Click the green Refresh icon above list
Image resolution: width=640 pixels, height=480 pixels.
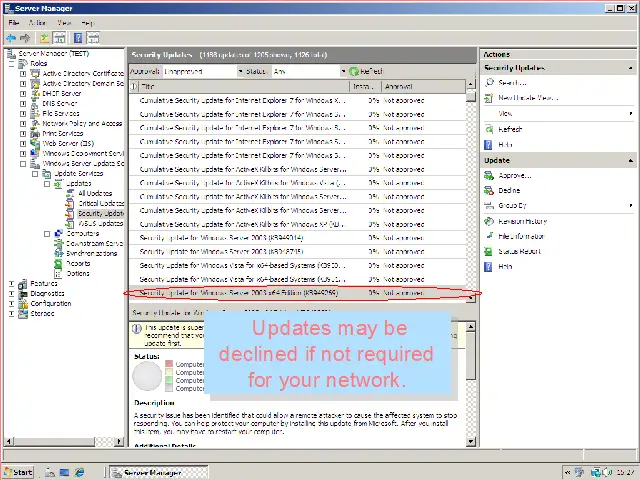(353, 71)
